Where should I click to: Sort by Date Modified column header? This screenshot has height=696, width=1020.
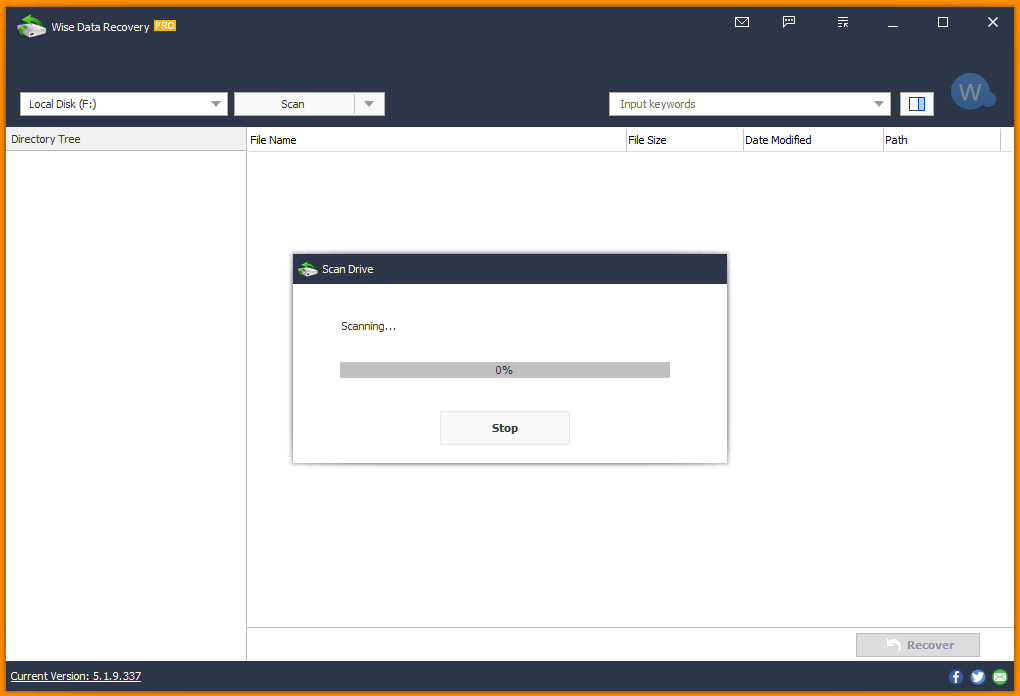click(x=811, y=140)
